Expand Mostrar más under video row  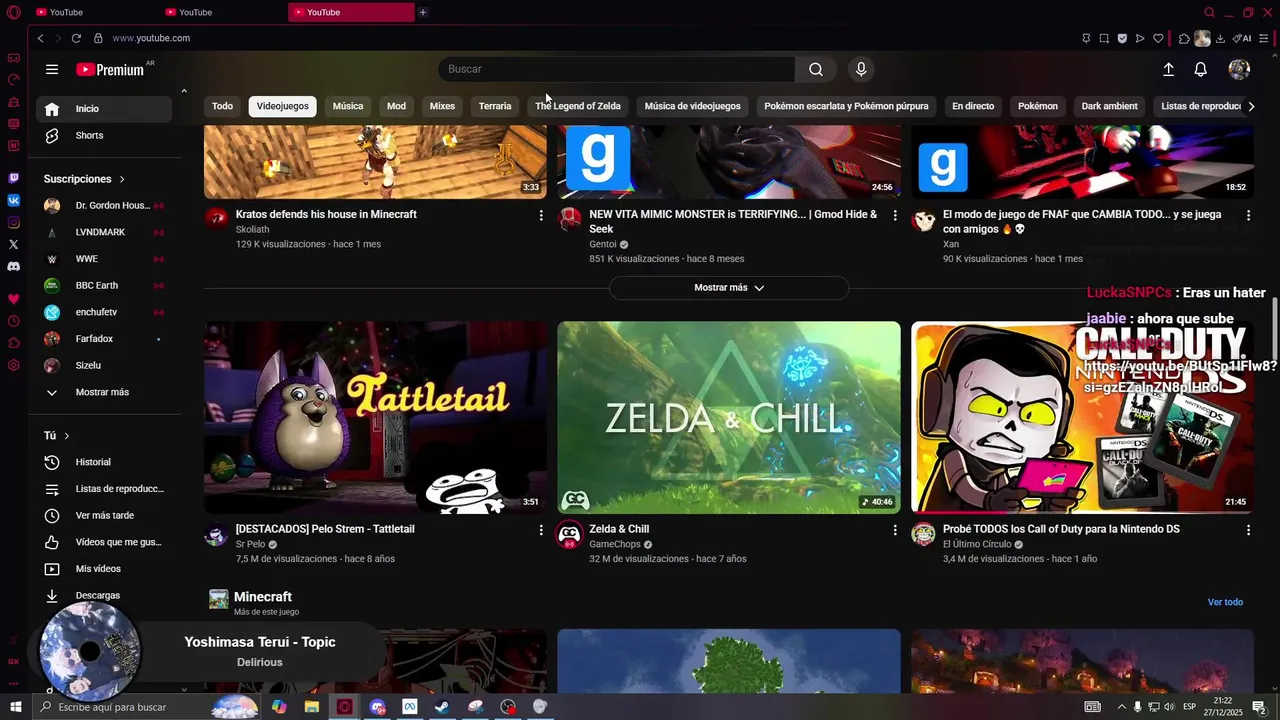(x=729, y=287)
